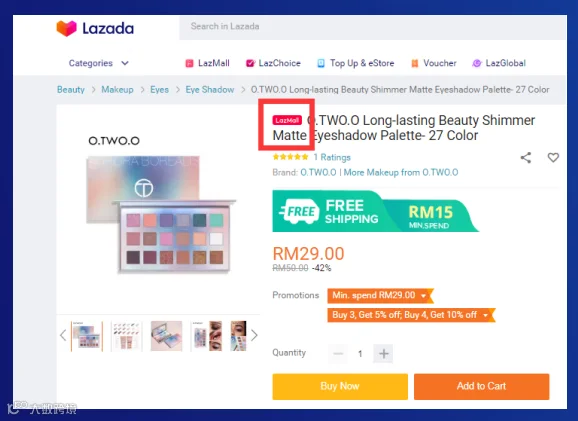Expand the Categories dropdown
Viewport: 578px width, 421px height.
(99, 63)
